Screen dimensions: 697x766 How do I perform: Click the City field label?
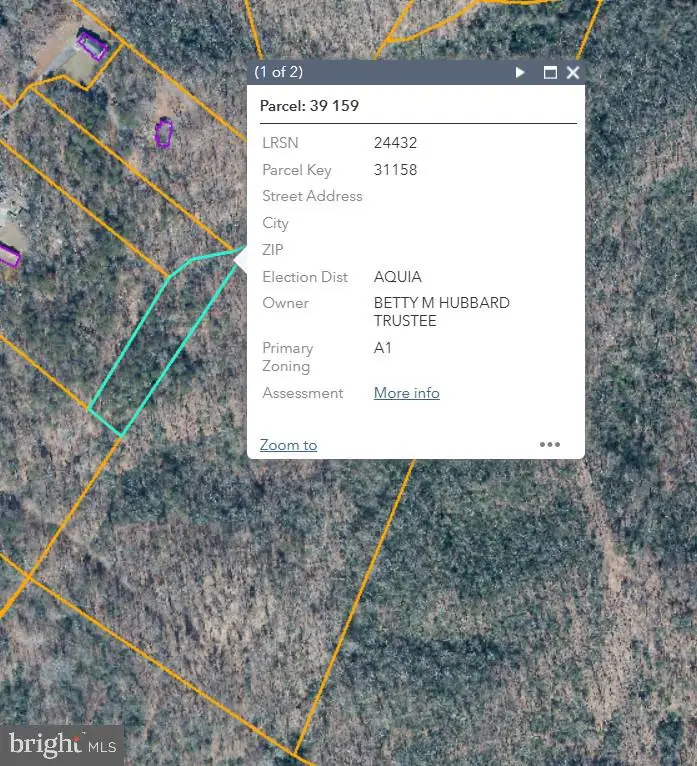[275, 223]
